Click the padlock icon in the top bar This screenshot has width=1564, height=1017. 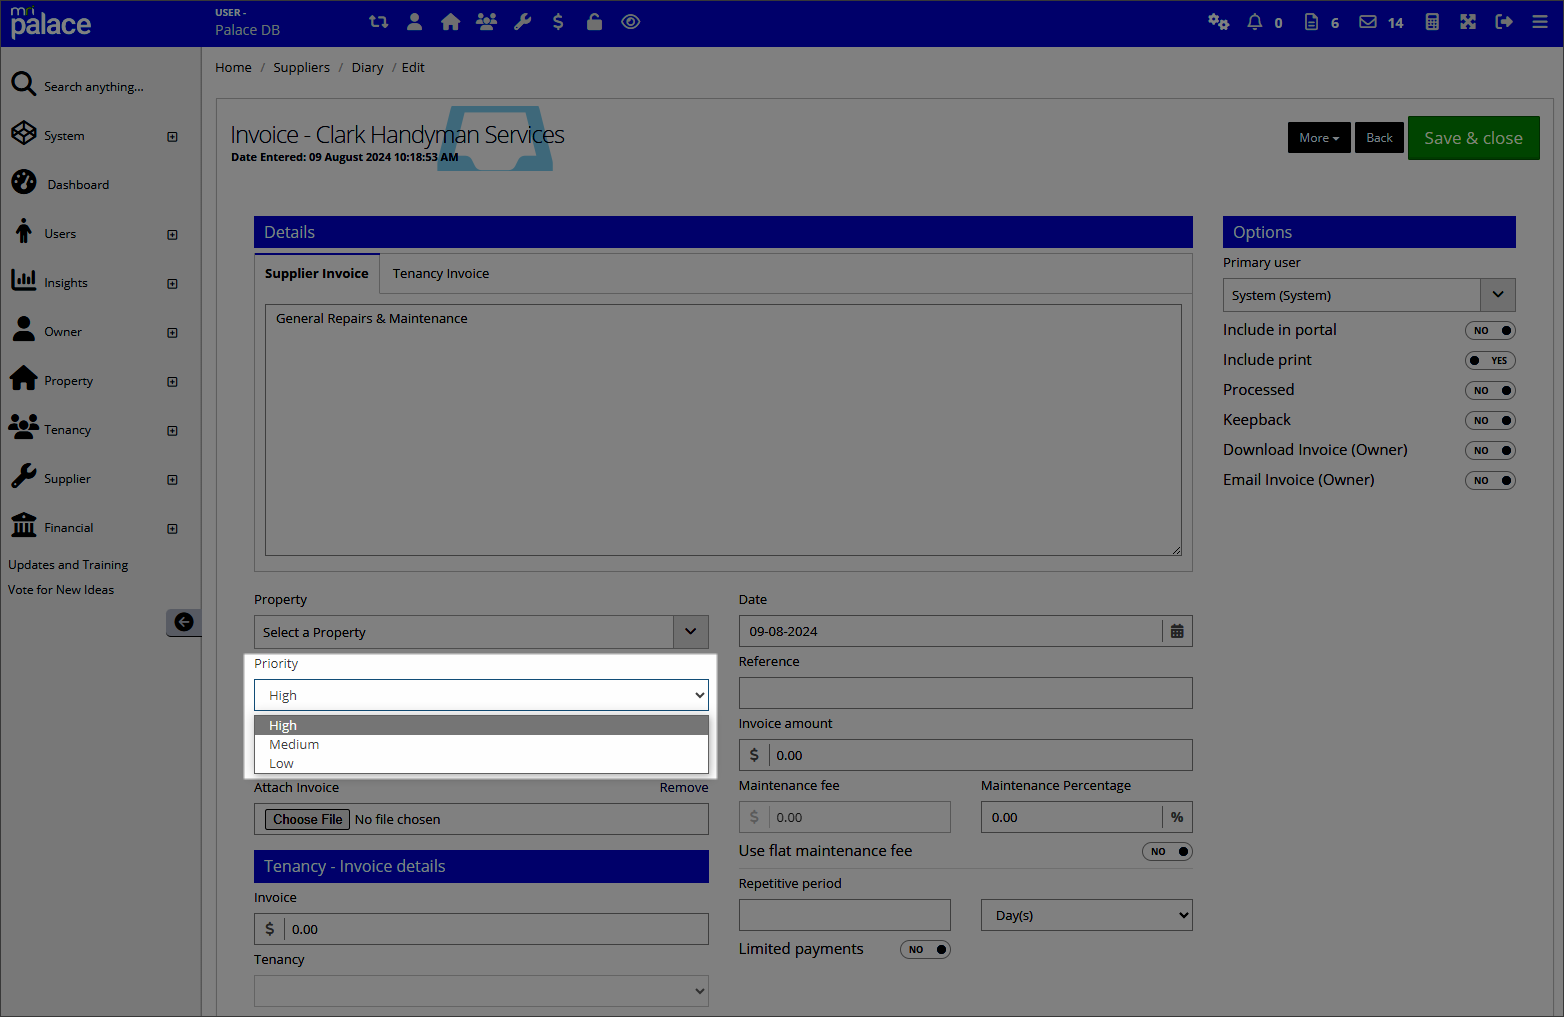click(594, 21)
